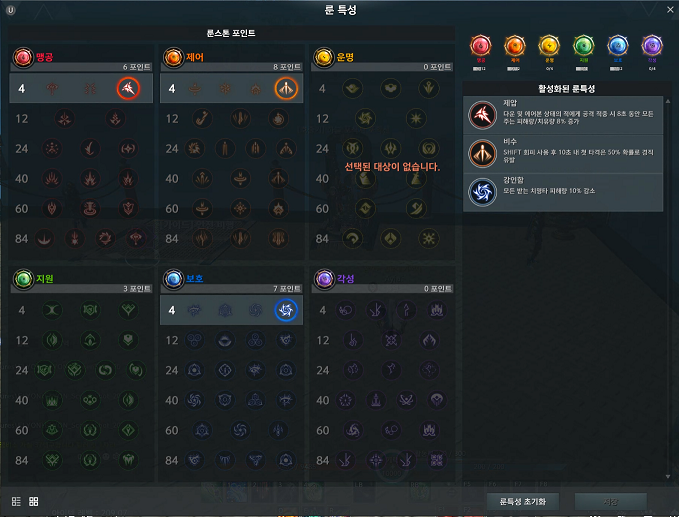Click the 보호 category header orb icon
The image size is (679, 517).
click(x=174, y=279)
